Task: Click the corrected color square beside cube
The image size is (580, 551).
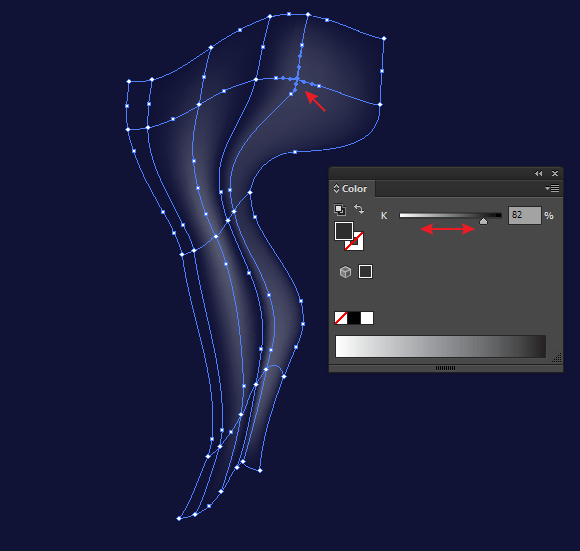Action: click(365, 272)
